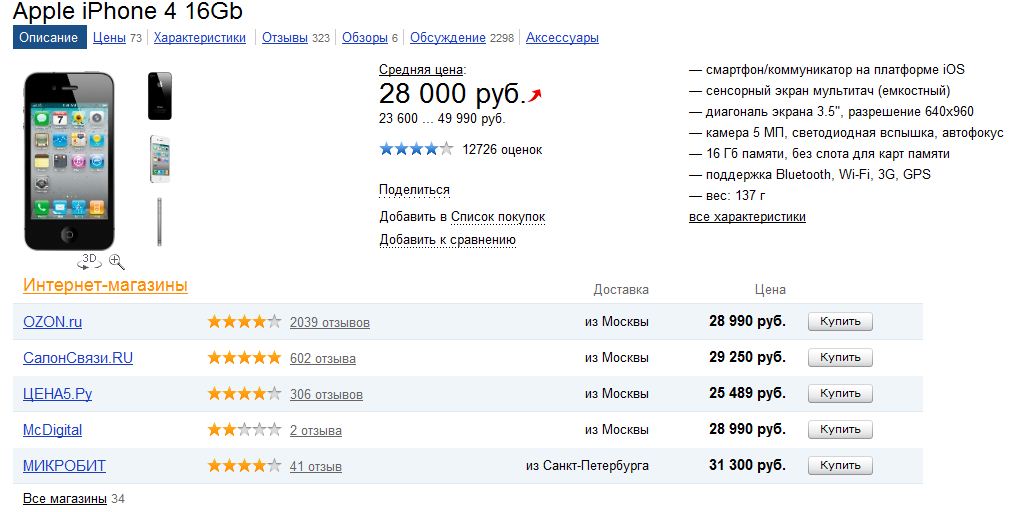Viewport: 1014px width, 512px height.
Task: Open все характеристики link
Action: (x=747, y=217)
